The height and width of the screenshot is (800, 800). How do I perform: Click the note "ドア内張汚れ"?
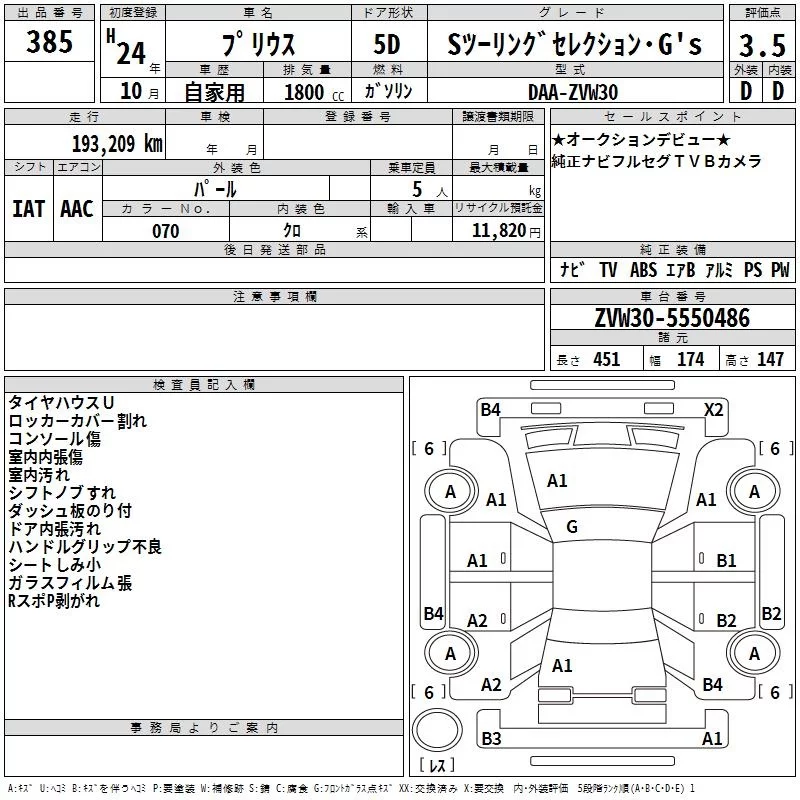click(55, 529)
